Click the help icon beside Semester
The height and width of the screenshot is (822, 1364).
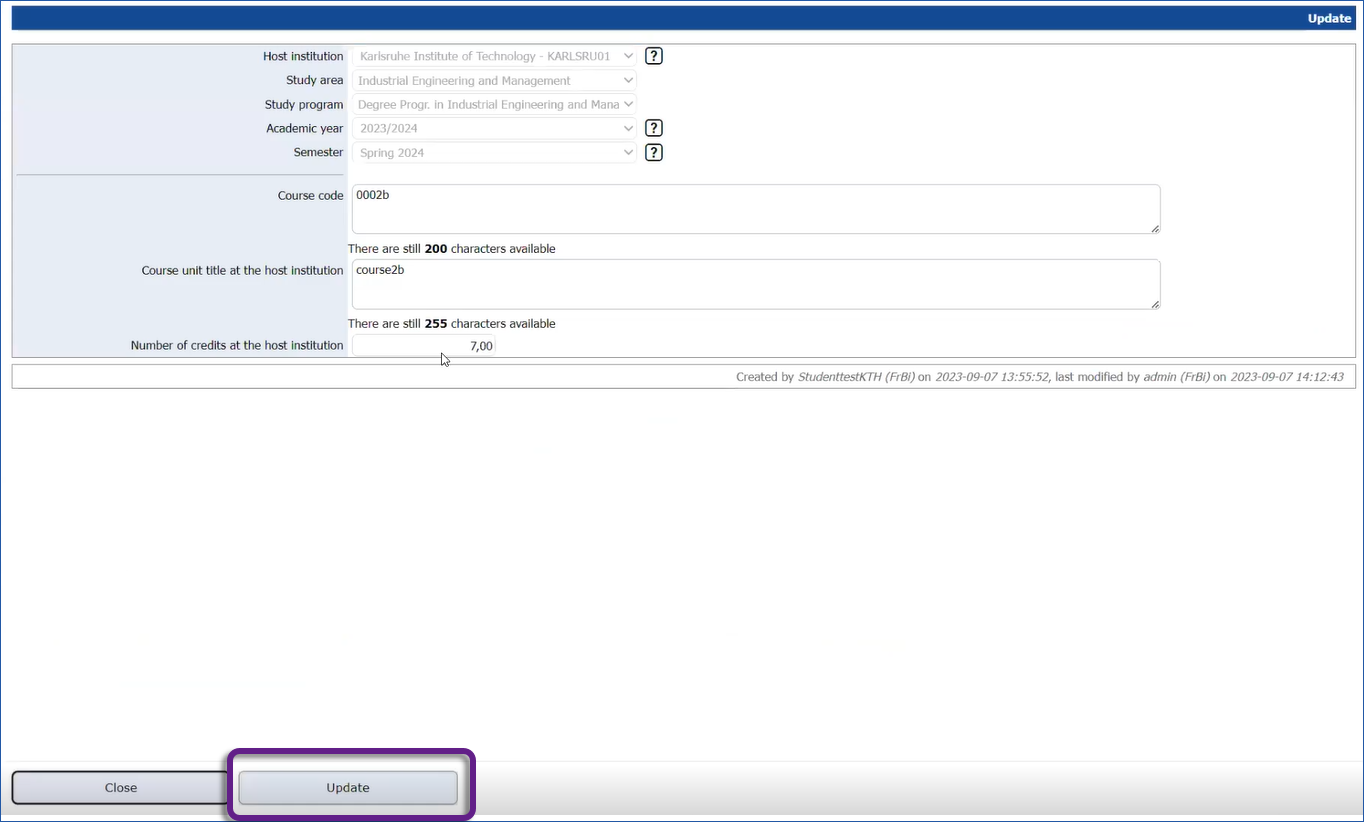point(654,152)
